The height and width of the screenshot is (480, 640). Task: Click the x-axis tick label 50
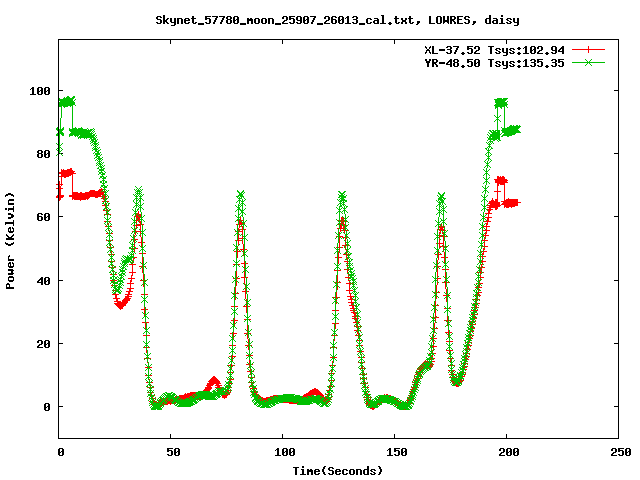173,452
